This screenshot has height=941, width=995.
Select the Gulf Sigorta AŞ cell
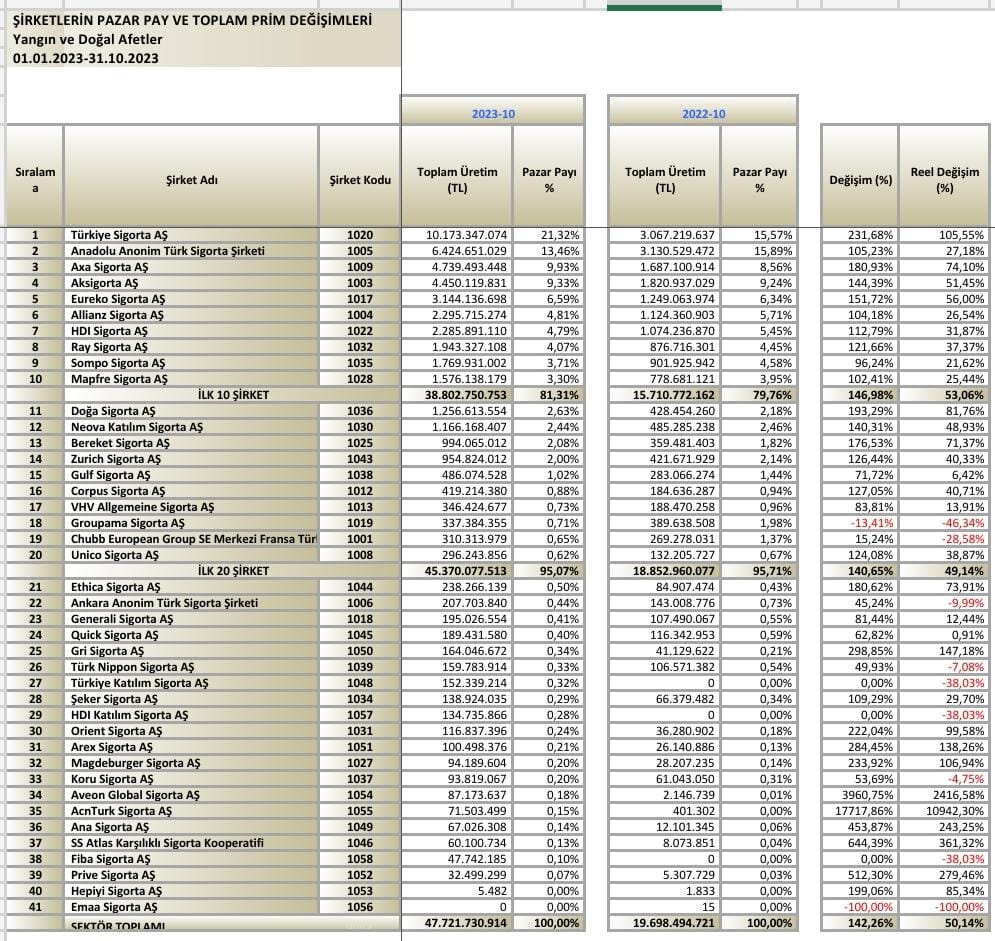(x=191, y=475)
